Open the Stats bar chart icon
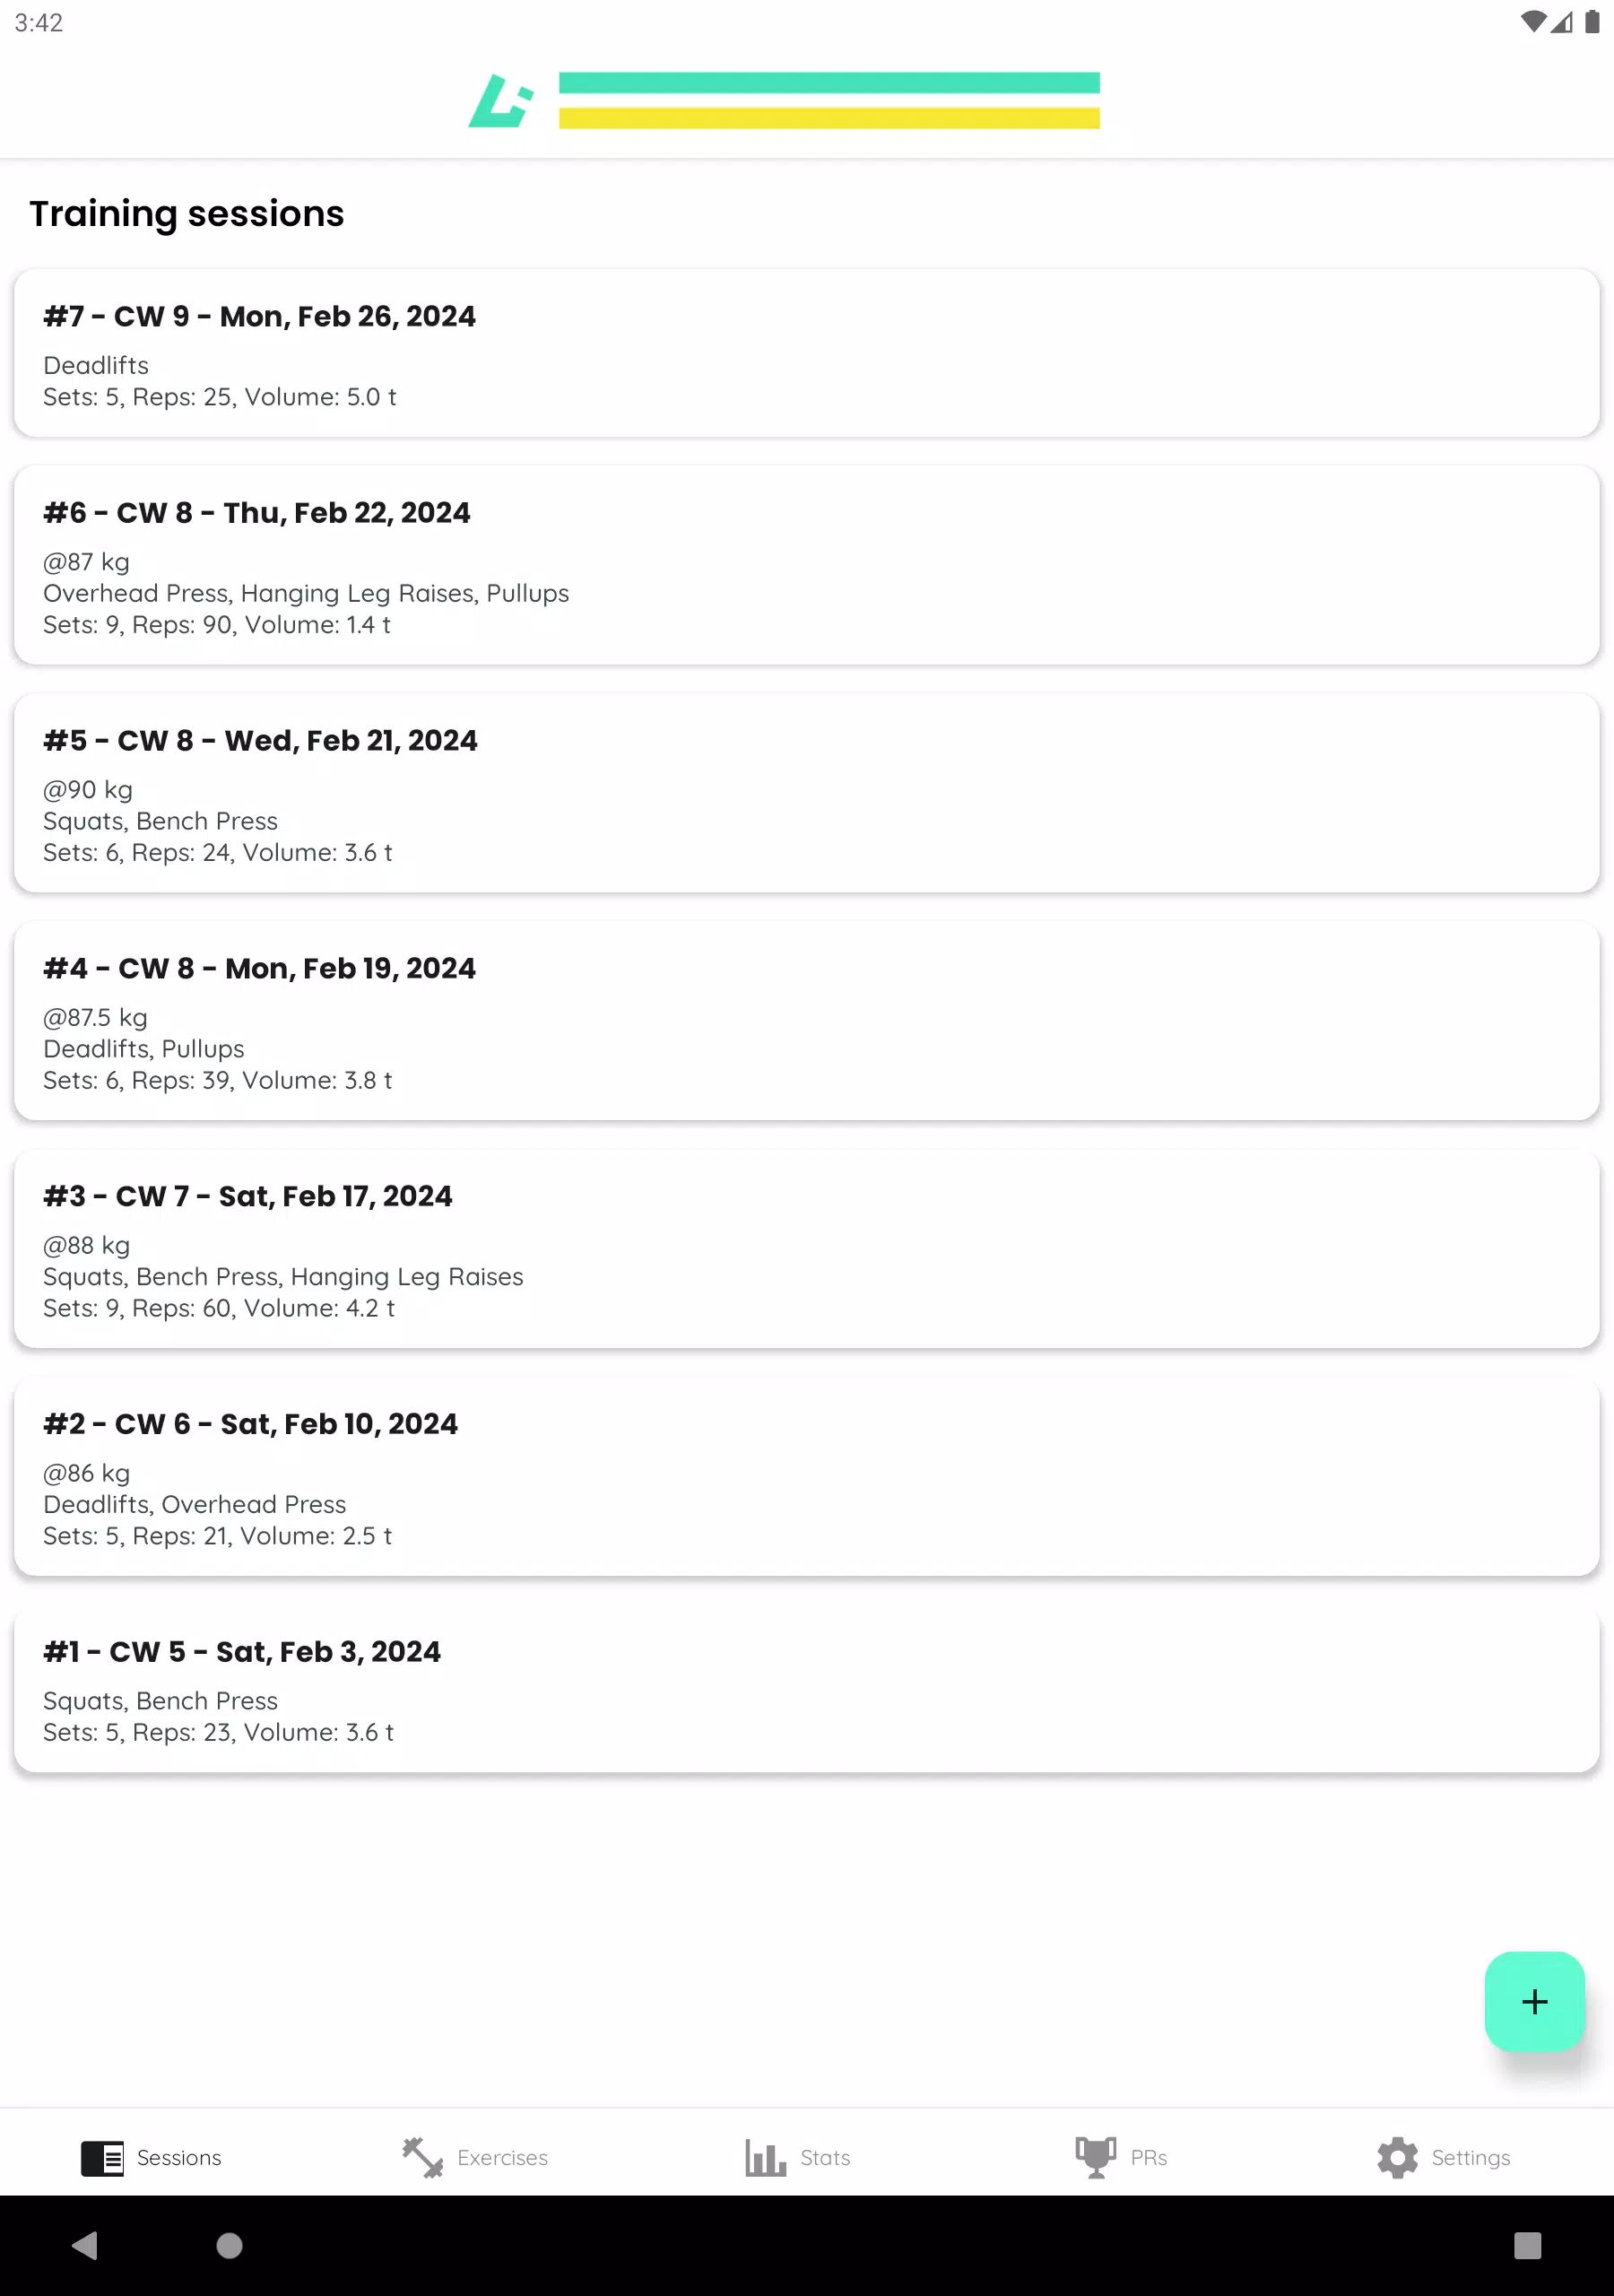The image size is (1614, 2296). (x=765, y=2157)
